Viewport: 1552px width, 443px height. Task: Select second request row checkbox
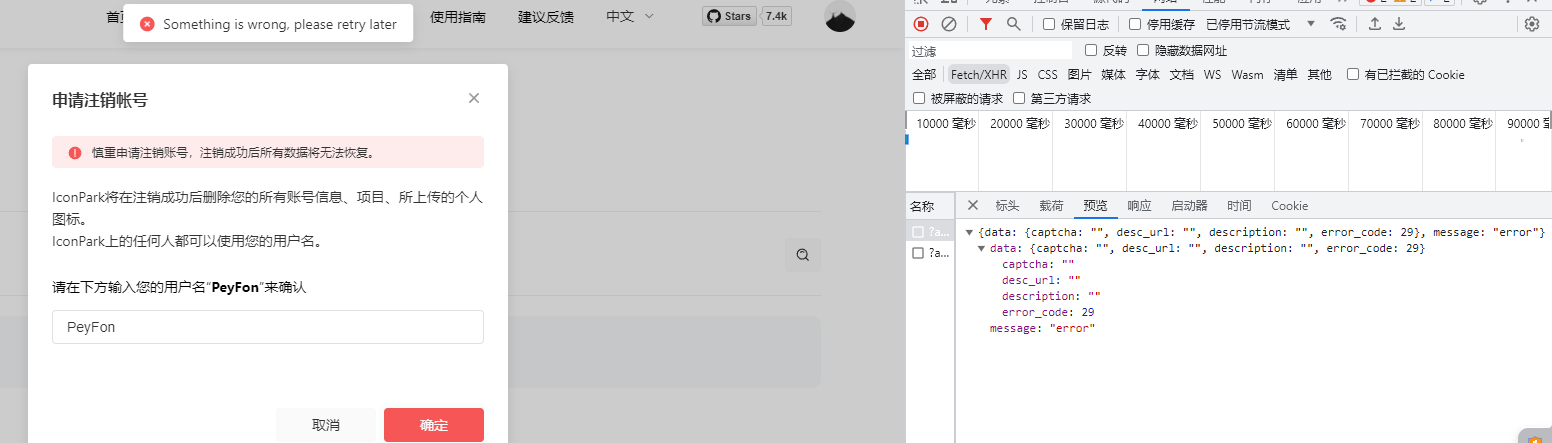click(x=918, y=253)
